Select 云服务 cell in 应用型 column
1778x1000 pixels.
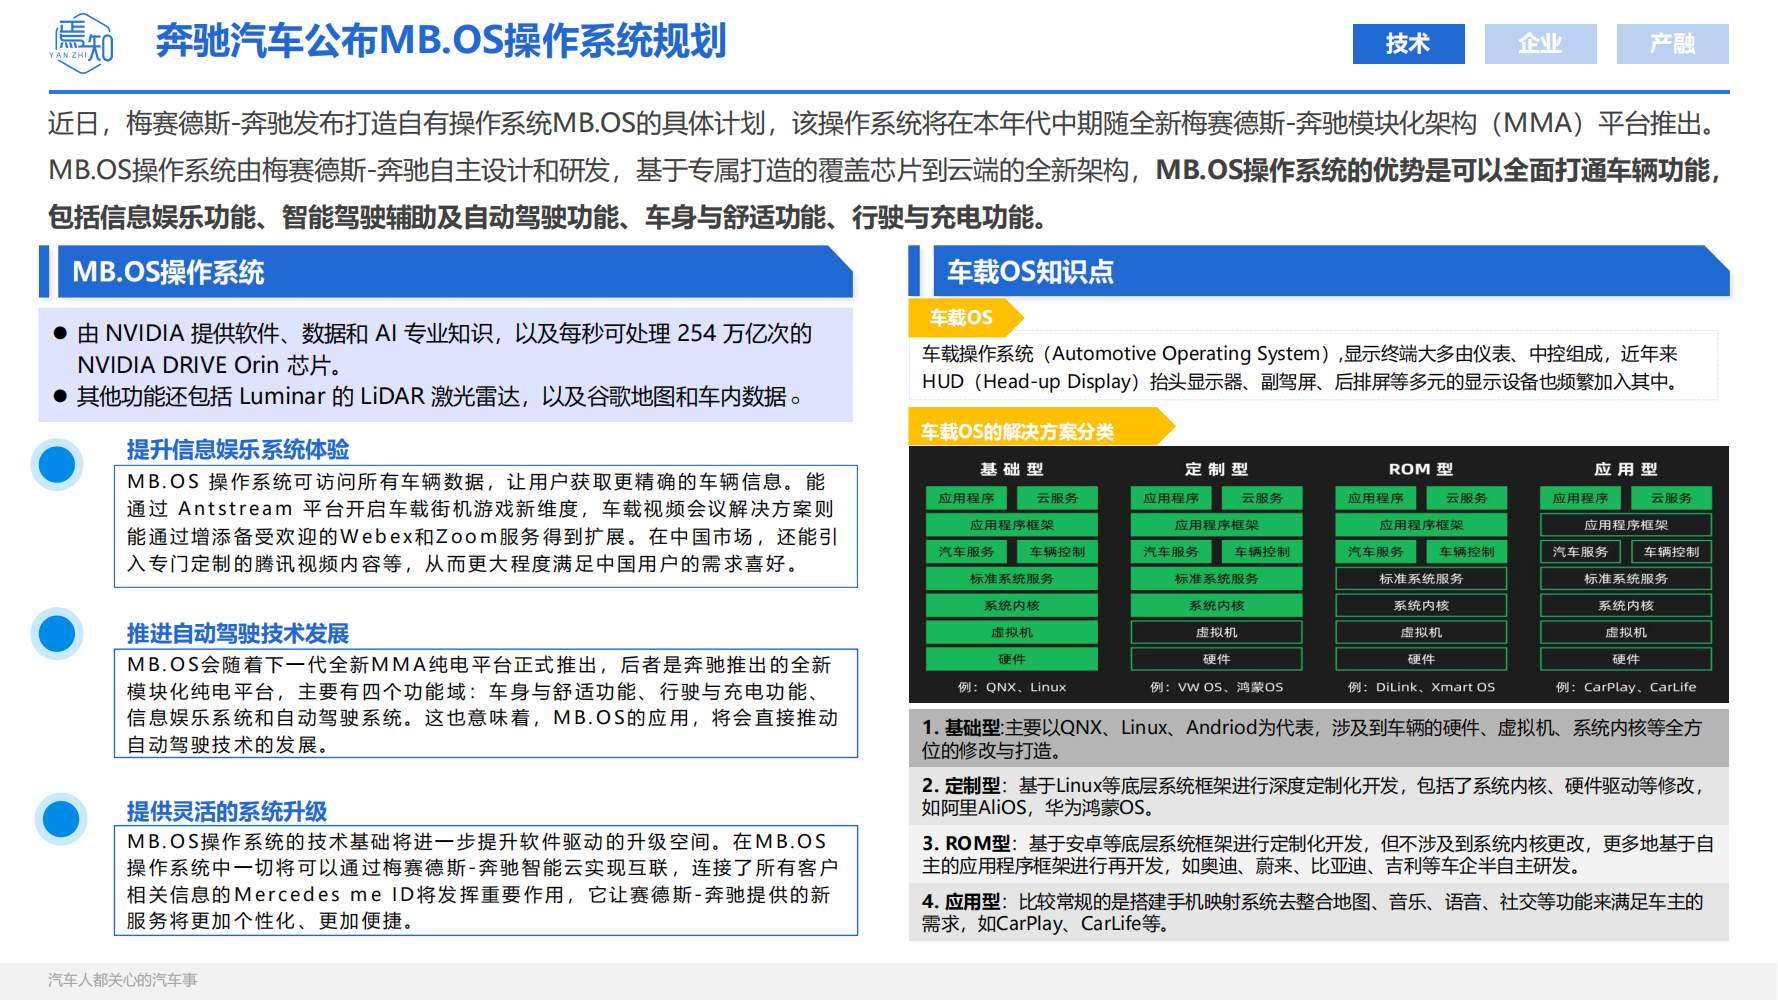pos(1672,498)
